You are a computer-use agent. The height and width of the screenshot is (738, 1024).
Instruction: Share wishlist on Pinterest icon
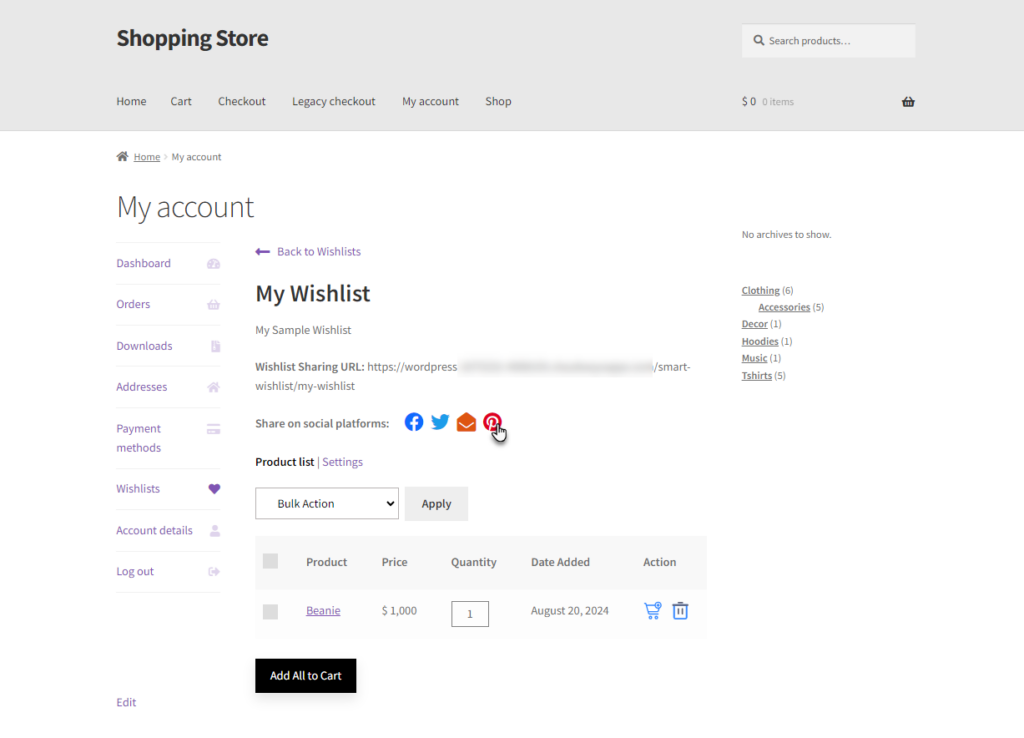(x=492, y=422)
